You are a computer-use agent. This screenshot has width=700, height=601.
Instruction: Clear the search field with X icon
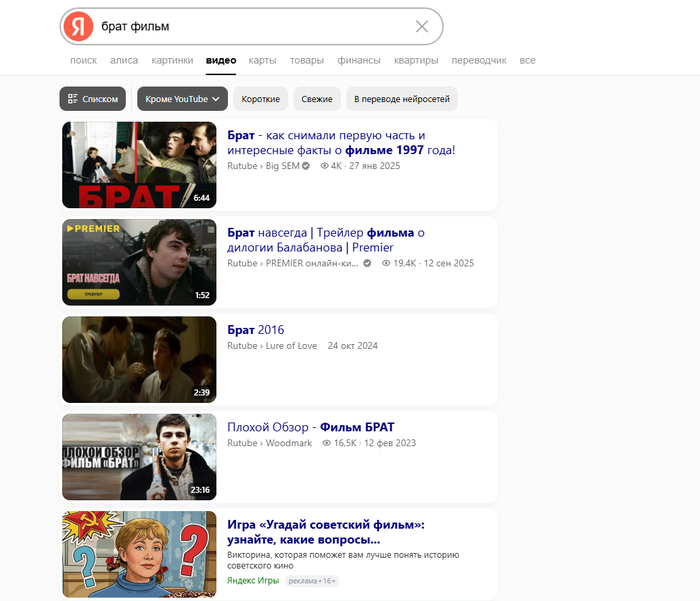(x=422, y=26)
